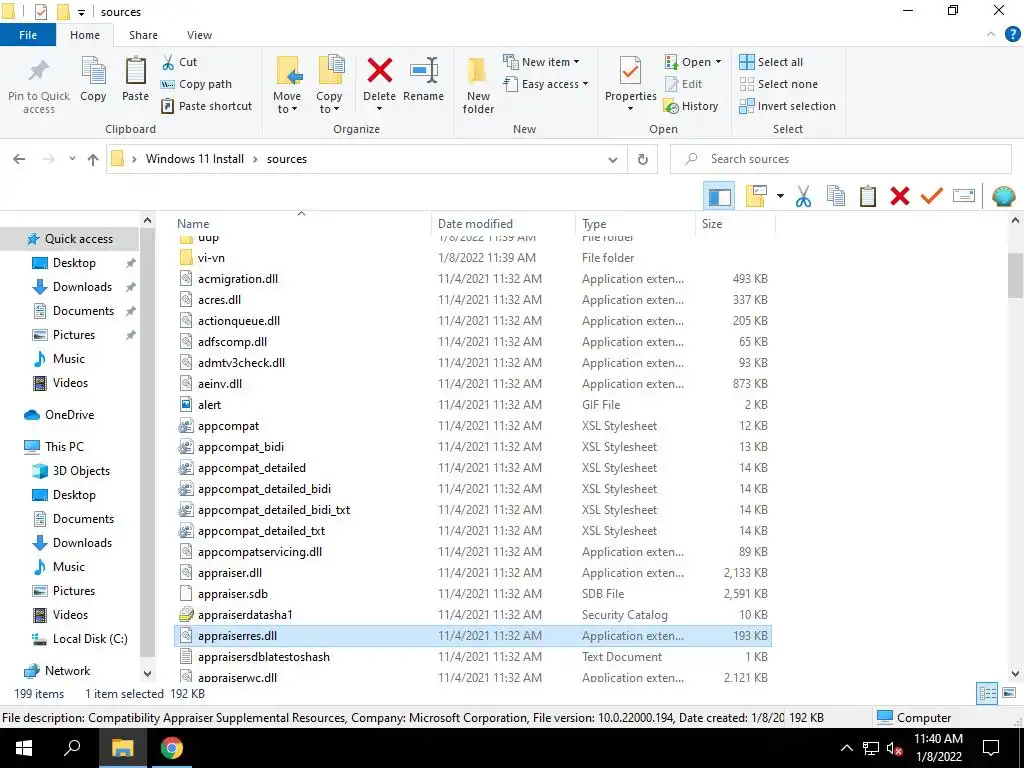Refresh the sources folder view
Image resolution: width=1024 pixels, height=768 pixels.
643,159
